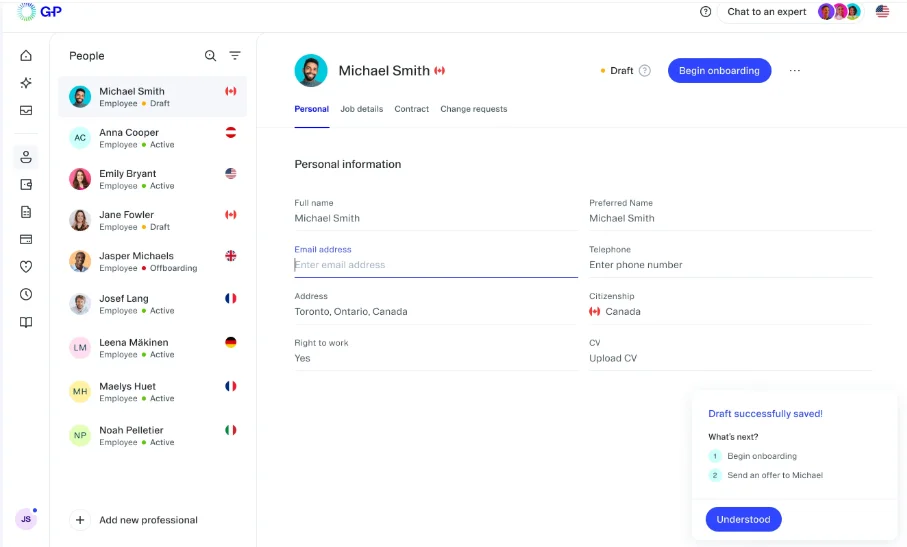Open the US flag language selector

pos(882,12)
